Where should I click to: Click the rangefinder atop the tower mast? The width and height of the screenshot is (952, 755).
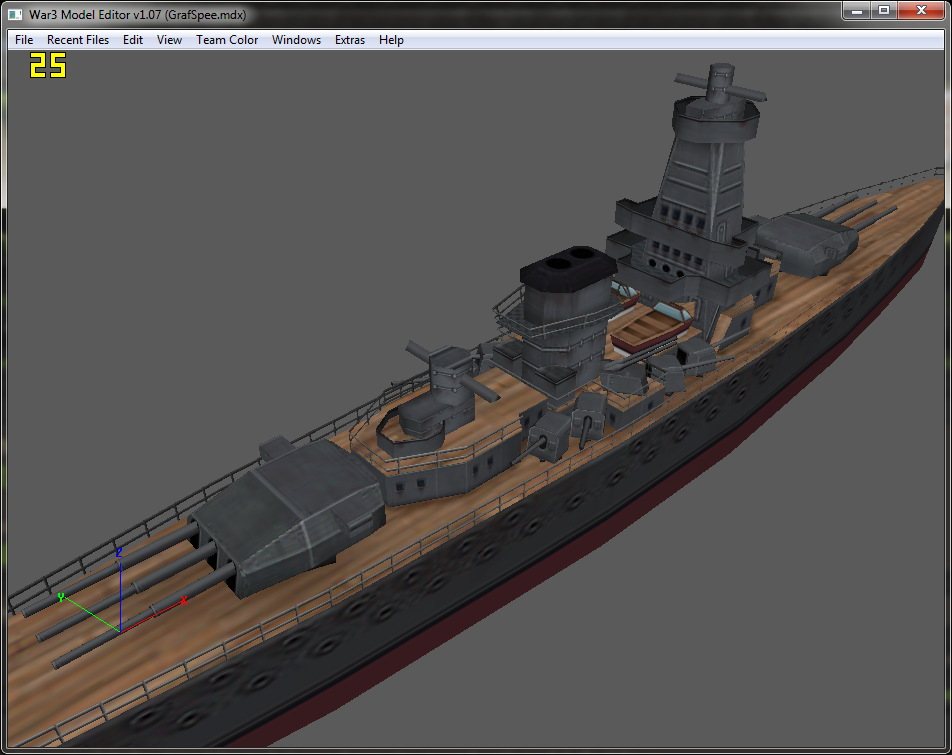coord(721,85)
